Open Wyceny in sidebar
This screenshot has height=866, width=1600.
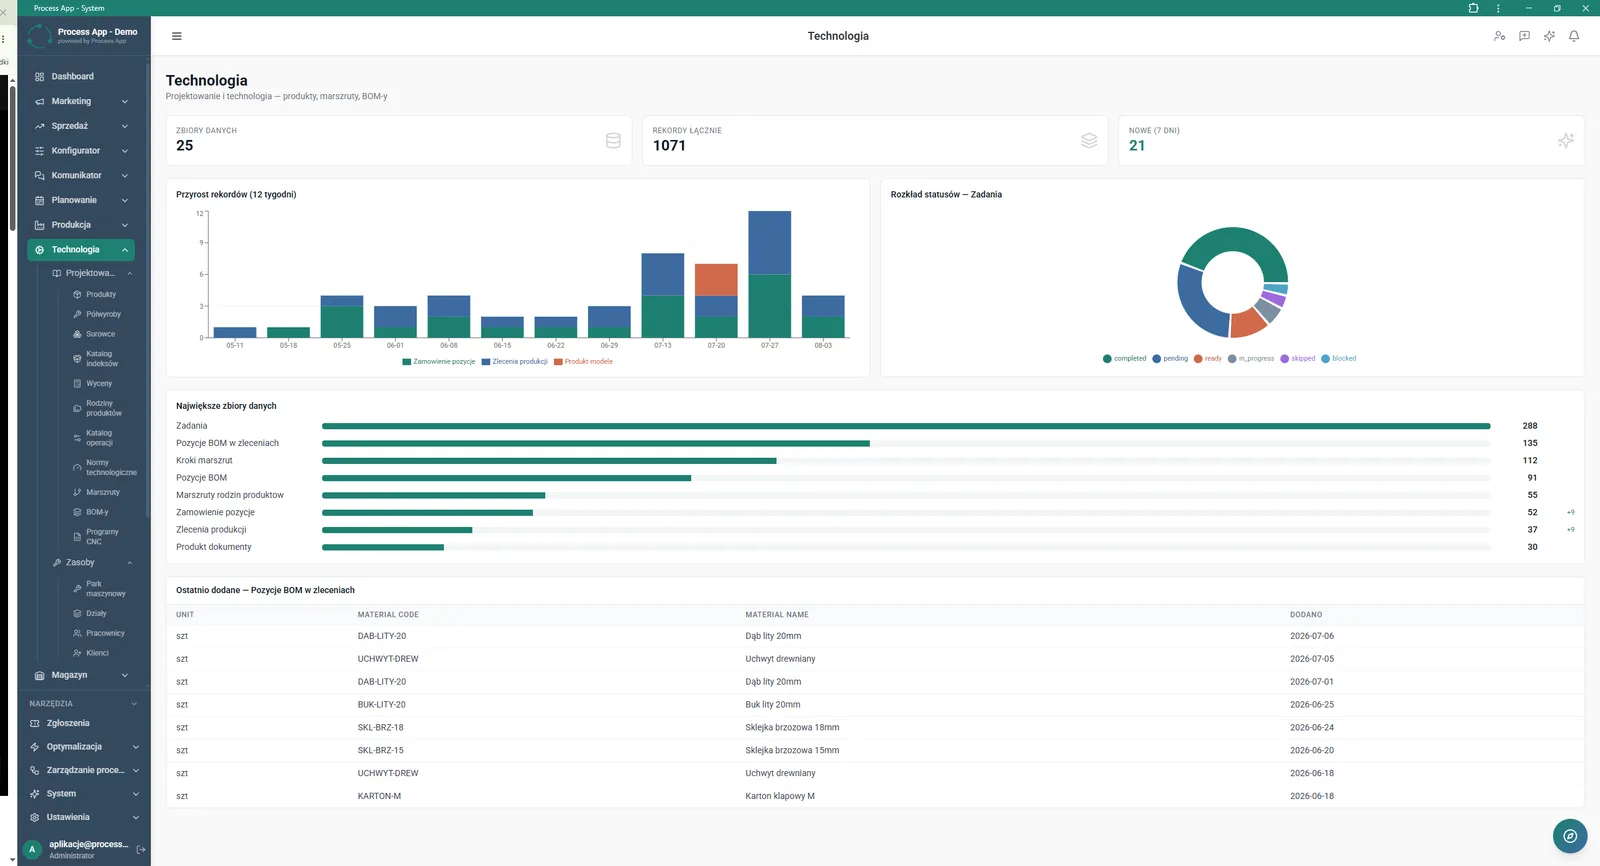point(101,384)
